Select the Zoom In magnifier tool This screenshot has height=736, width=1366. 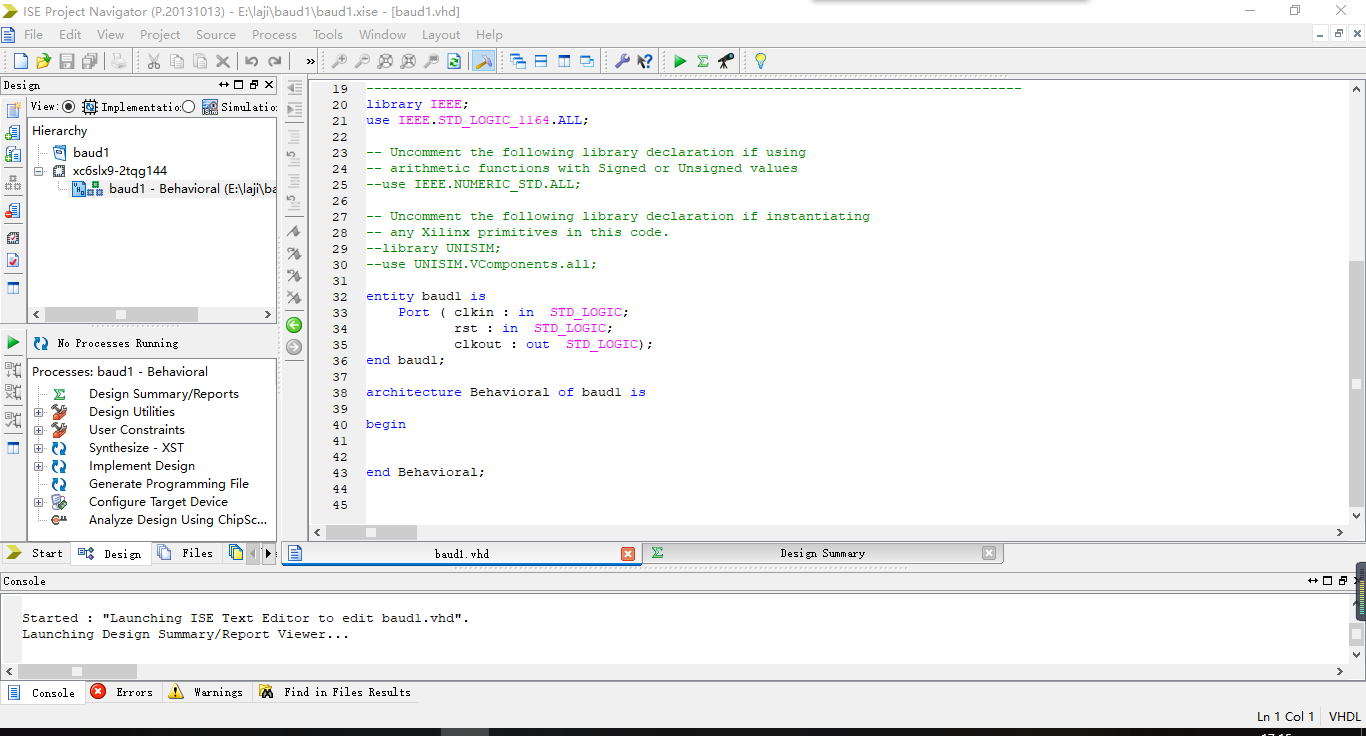340,61
